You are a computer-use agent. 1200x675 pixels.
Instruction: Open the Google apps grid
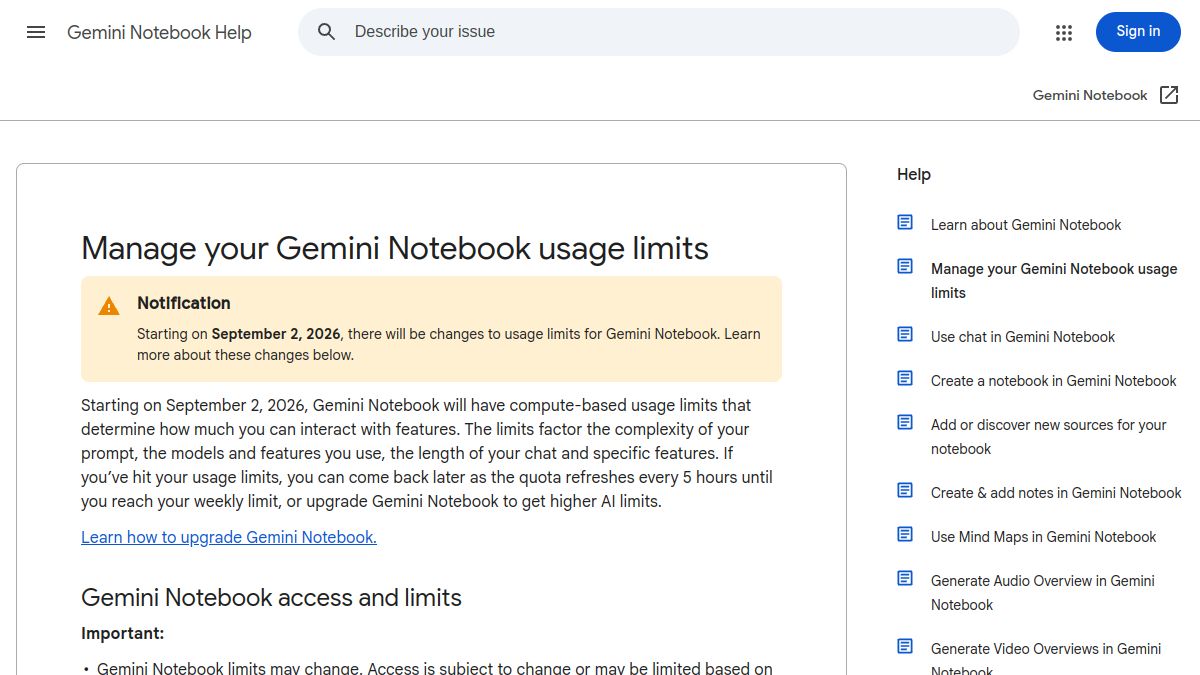(x=1064, y=33)
